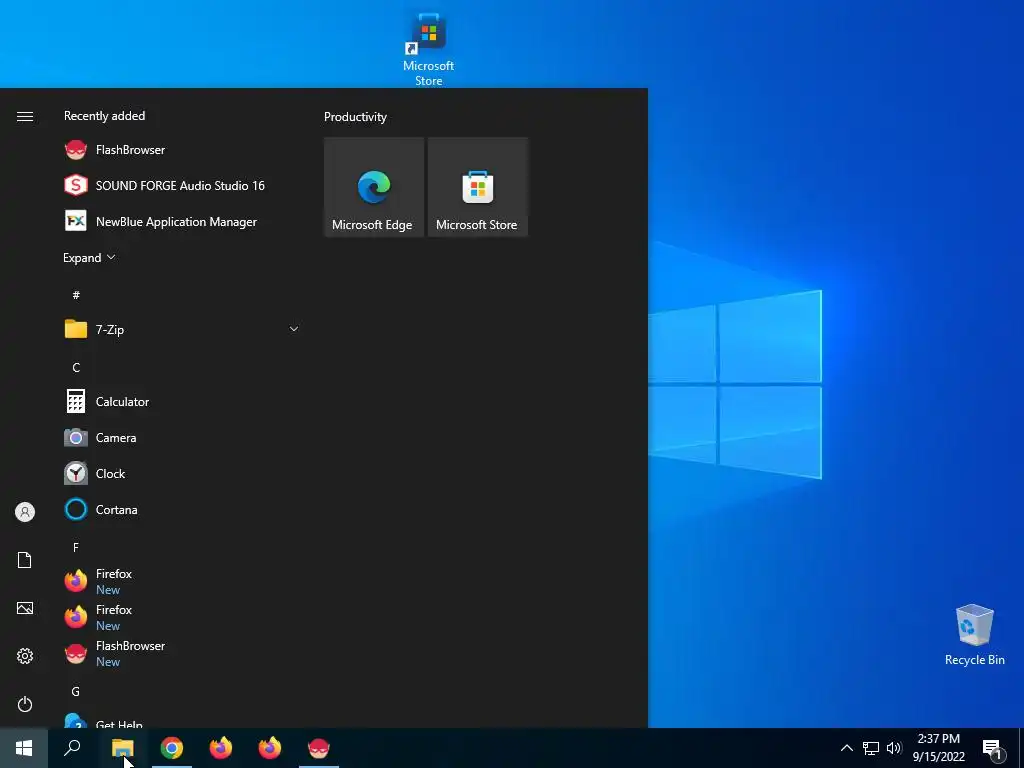Open the Start menu hamburger menu
Image resolution: width=1024 pixels, height=768 pixels.
tap(25, 116)
